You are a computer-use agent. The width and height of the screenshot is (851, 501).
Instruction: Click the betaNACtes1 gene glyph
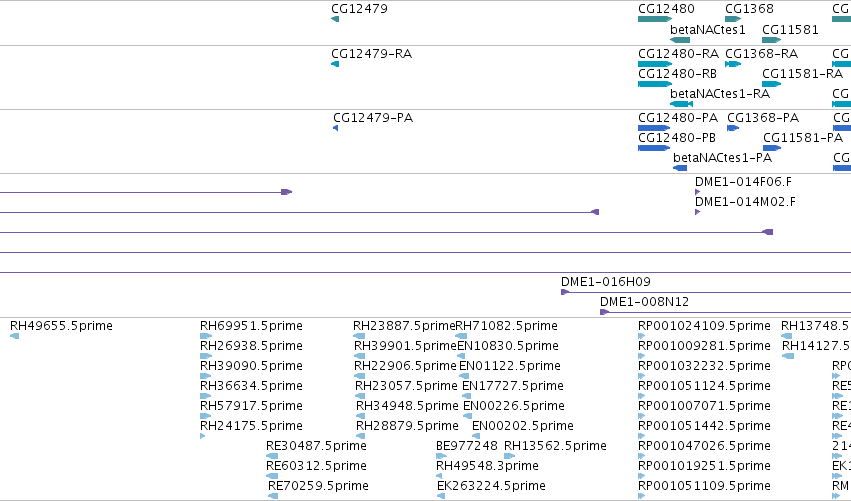tap(680, 40)
